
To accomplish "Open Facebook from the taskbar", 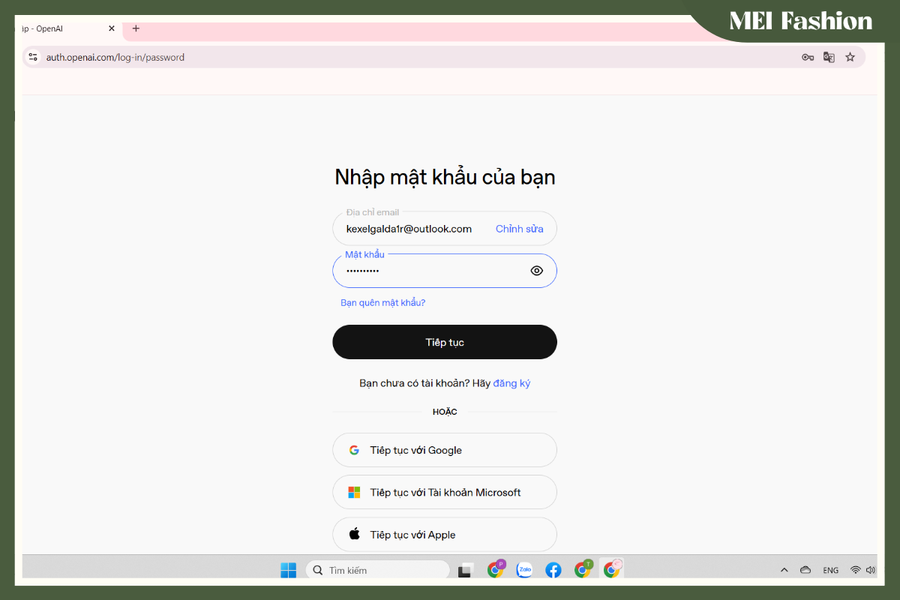I will click(x=553, y=570).
